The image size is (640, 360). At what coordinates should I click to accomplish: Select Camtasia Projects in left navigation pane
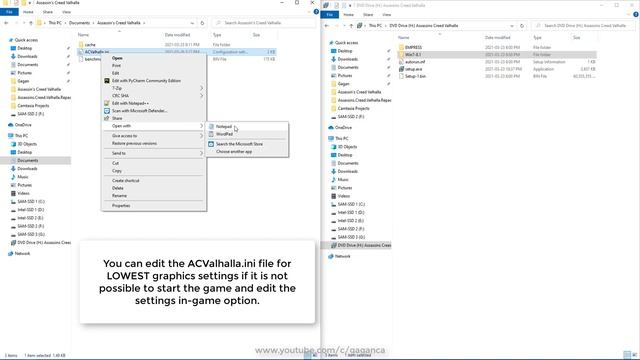pyautogui.click(x=33, y=106)
